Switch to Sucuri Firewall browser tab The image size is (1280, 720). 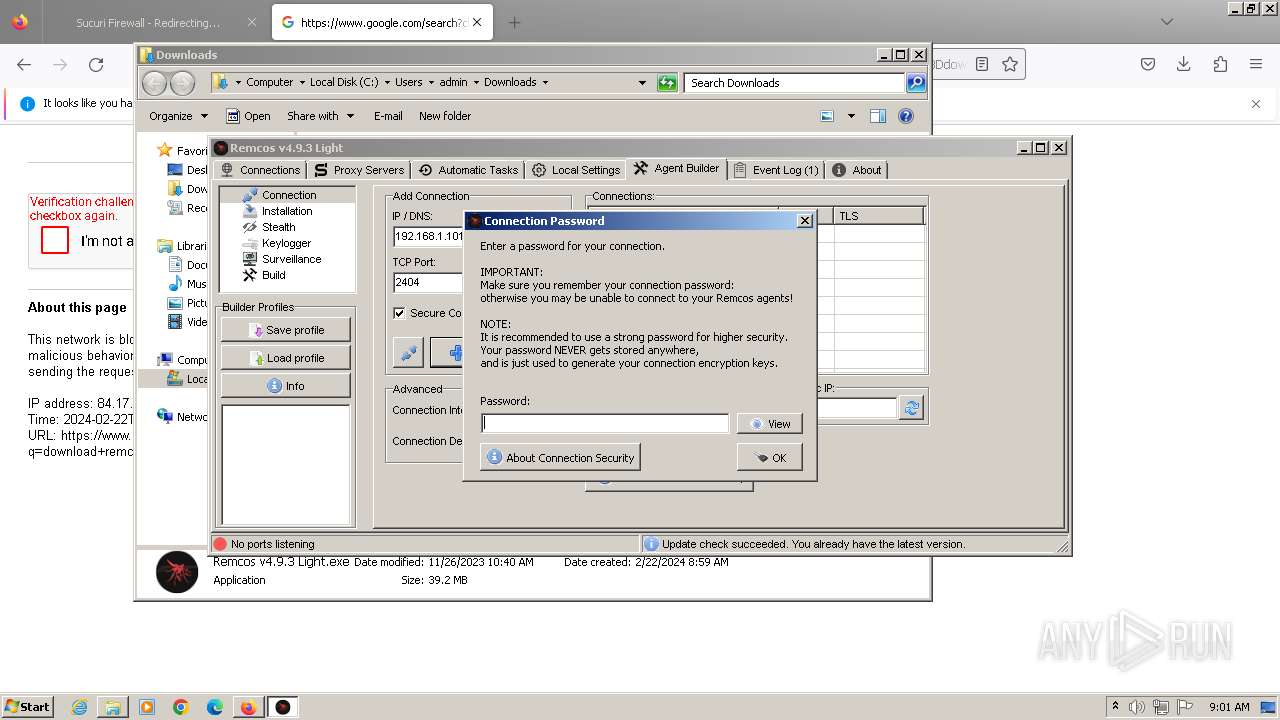pyautogui.click(x=150, y=22)
